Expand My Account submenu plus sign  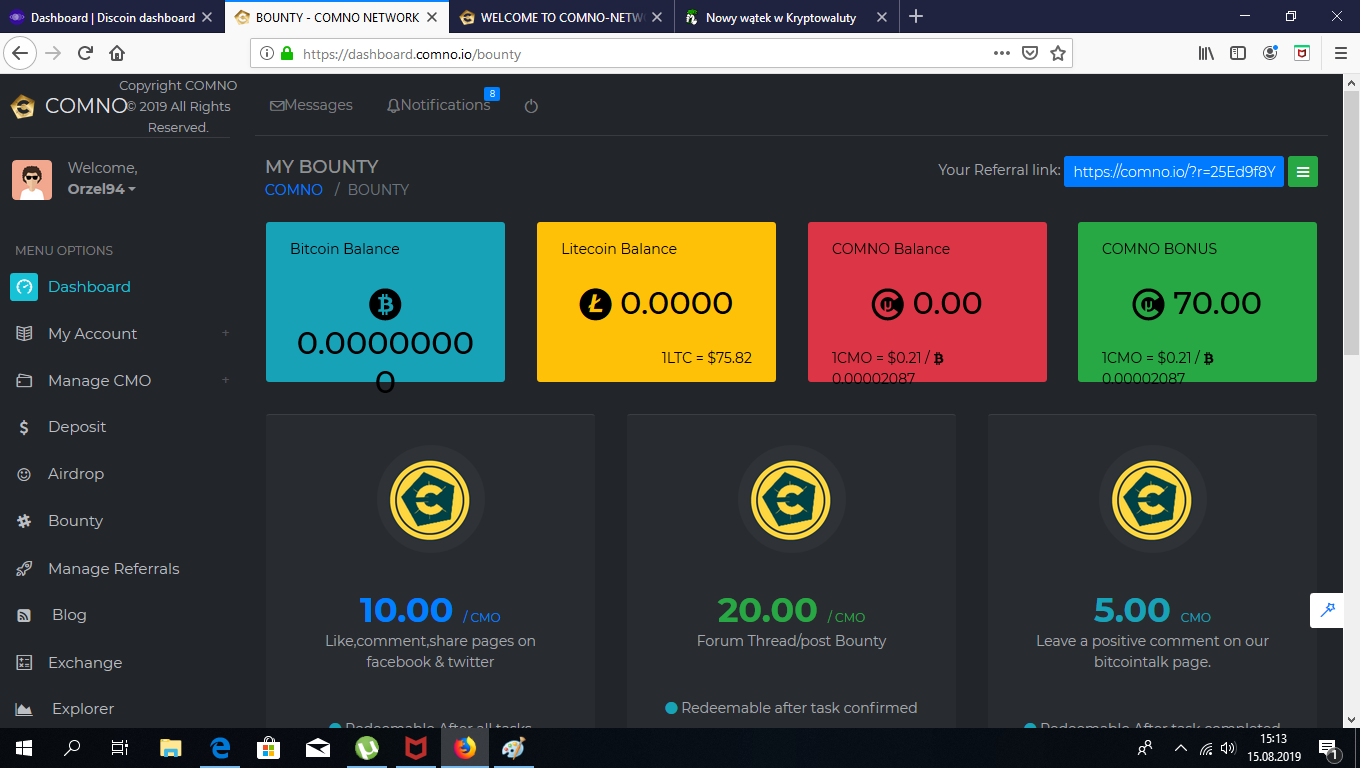tap(225, 333)
